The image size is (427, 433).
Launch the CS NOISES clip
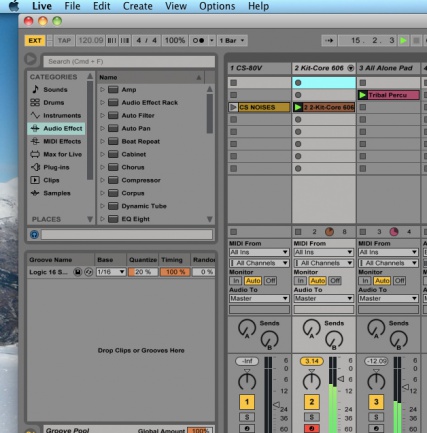[x=233, y=107]
